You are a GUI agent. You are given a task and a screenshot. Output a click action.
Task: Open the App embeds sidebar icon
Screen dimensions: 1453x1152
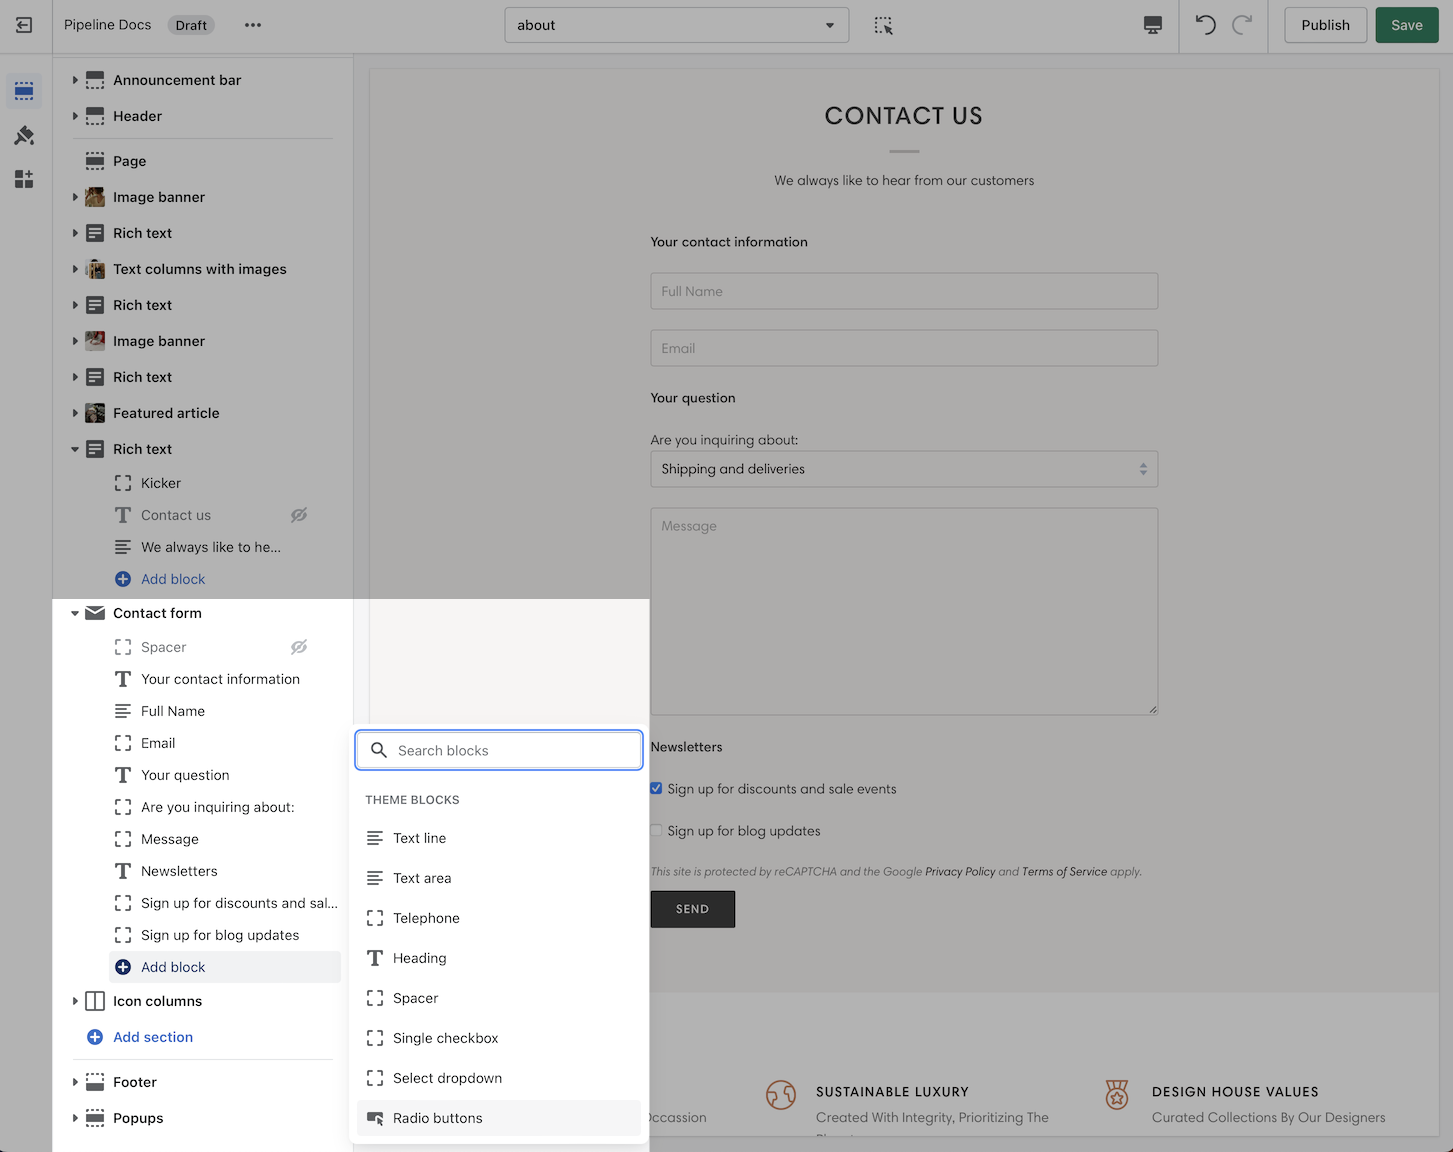(x=24, y=179)
